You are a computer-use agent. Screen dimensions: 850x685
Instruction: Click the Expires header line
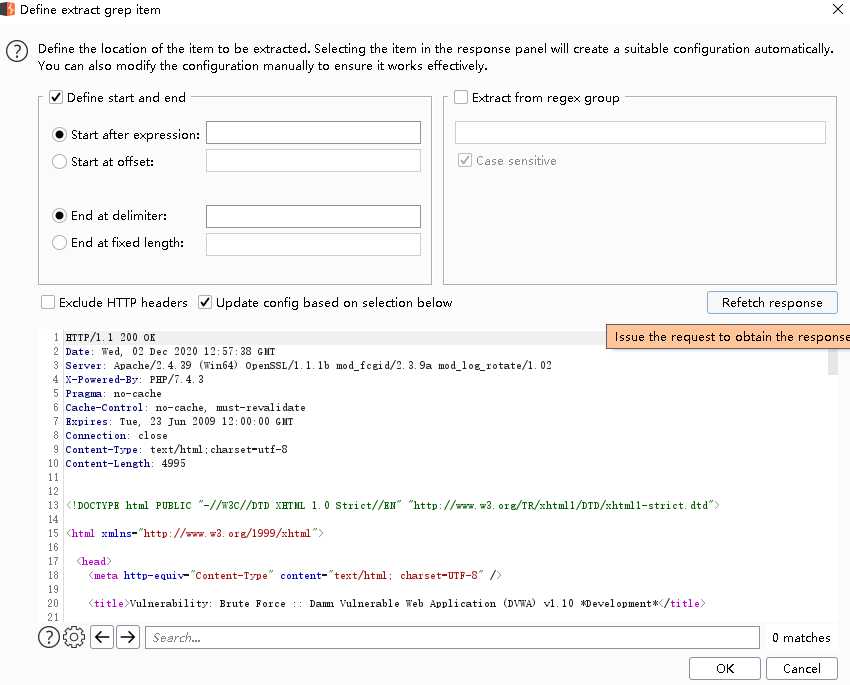(179, 422)
